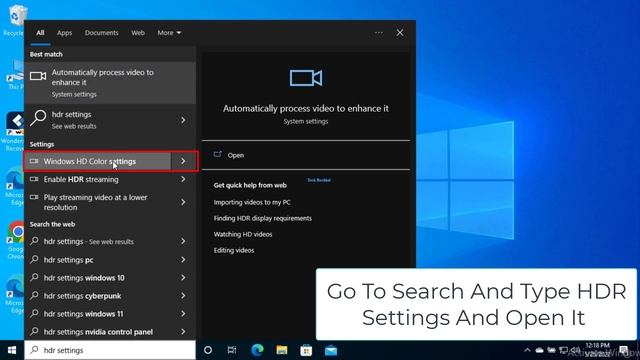Click first hdr settings See web results under Search the web
The image size is (640, 360).
tap(98, 241)
